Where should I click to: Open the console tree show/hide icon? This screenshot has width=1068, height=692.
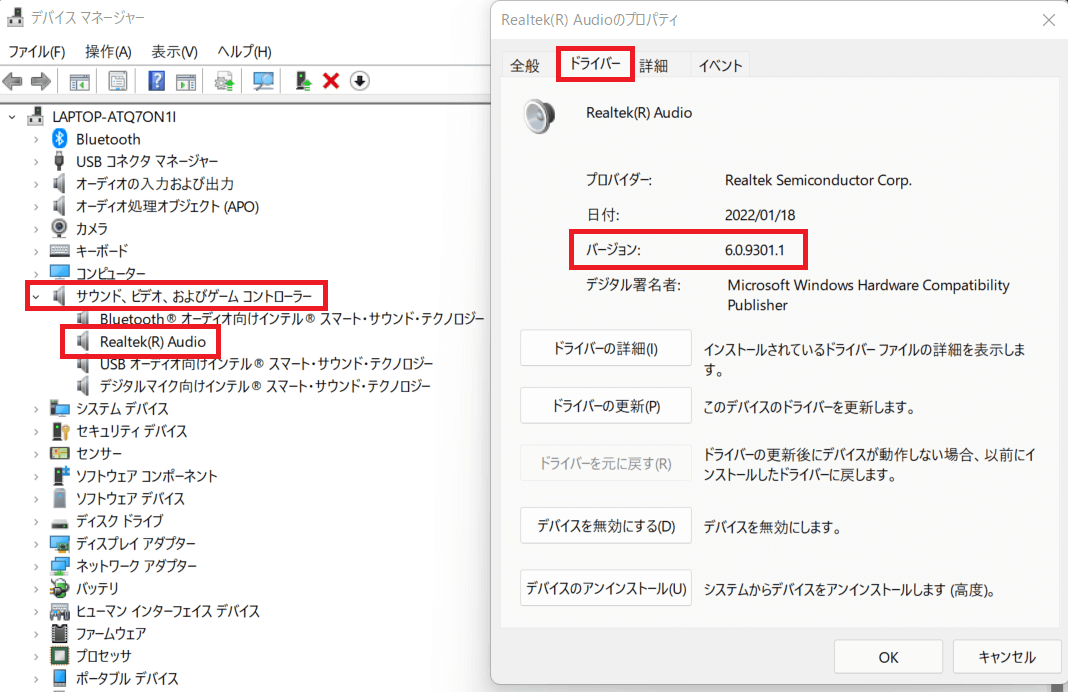[x=80, y=82]
